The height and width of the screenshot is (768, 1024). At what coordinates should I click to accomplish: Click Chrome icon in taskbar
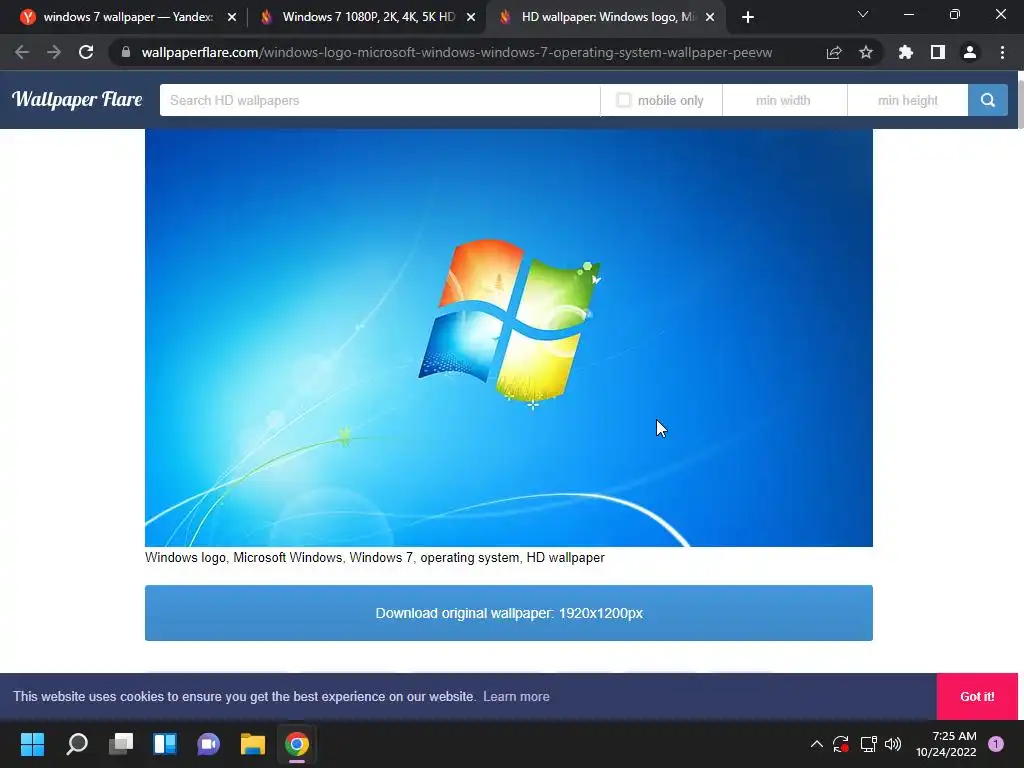(296, 744)
